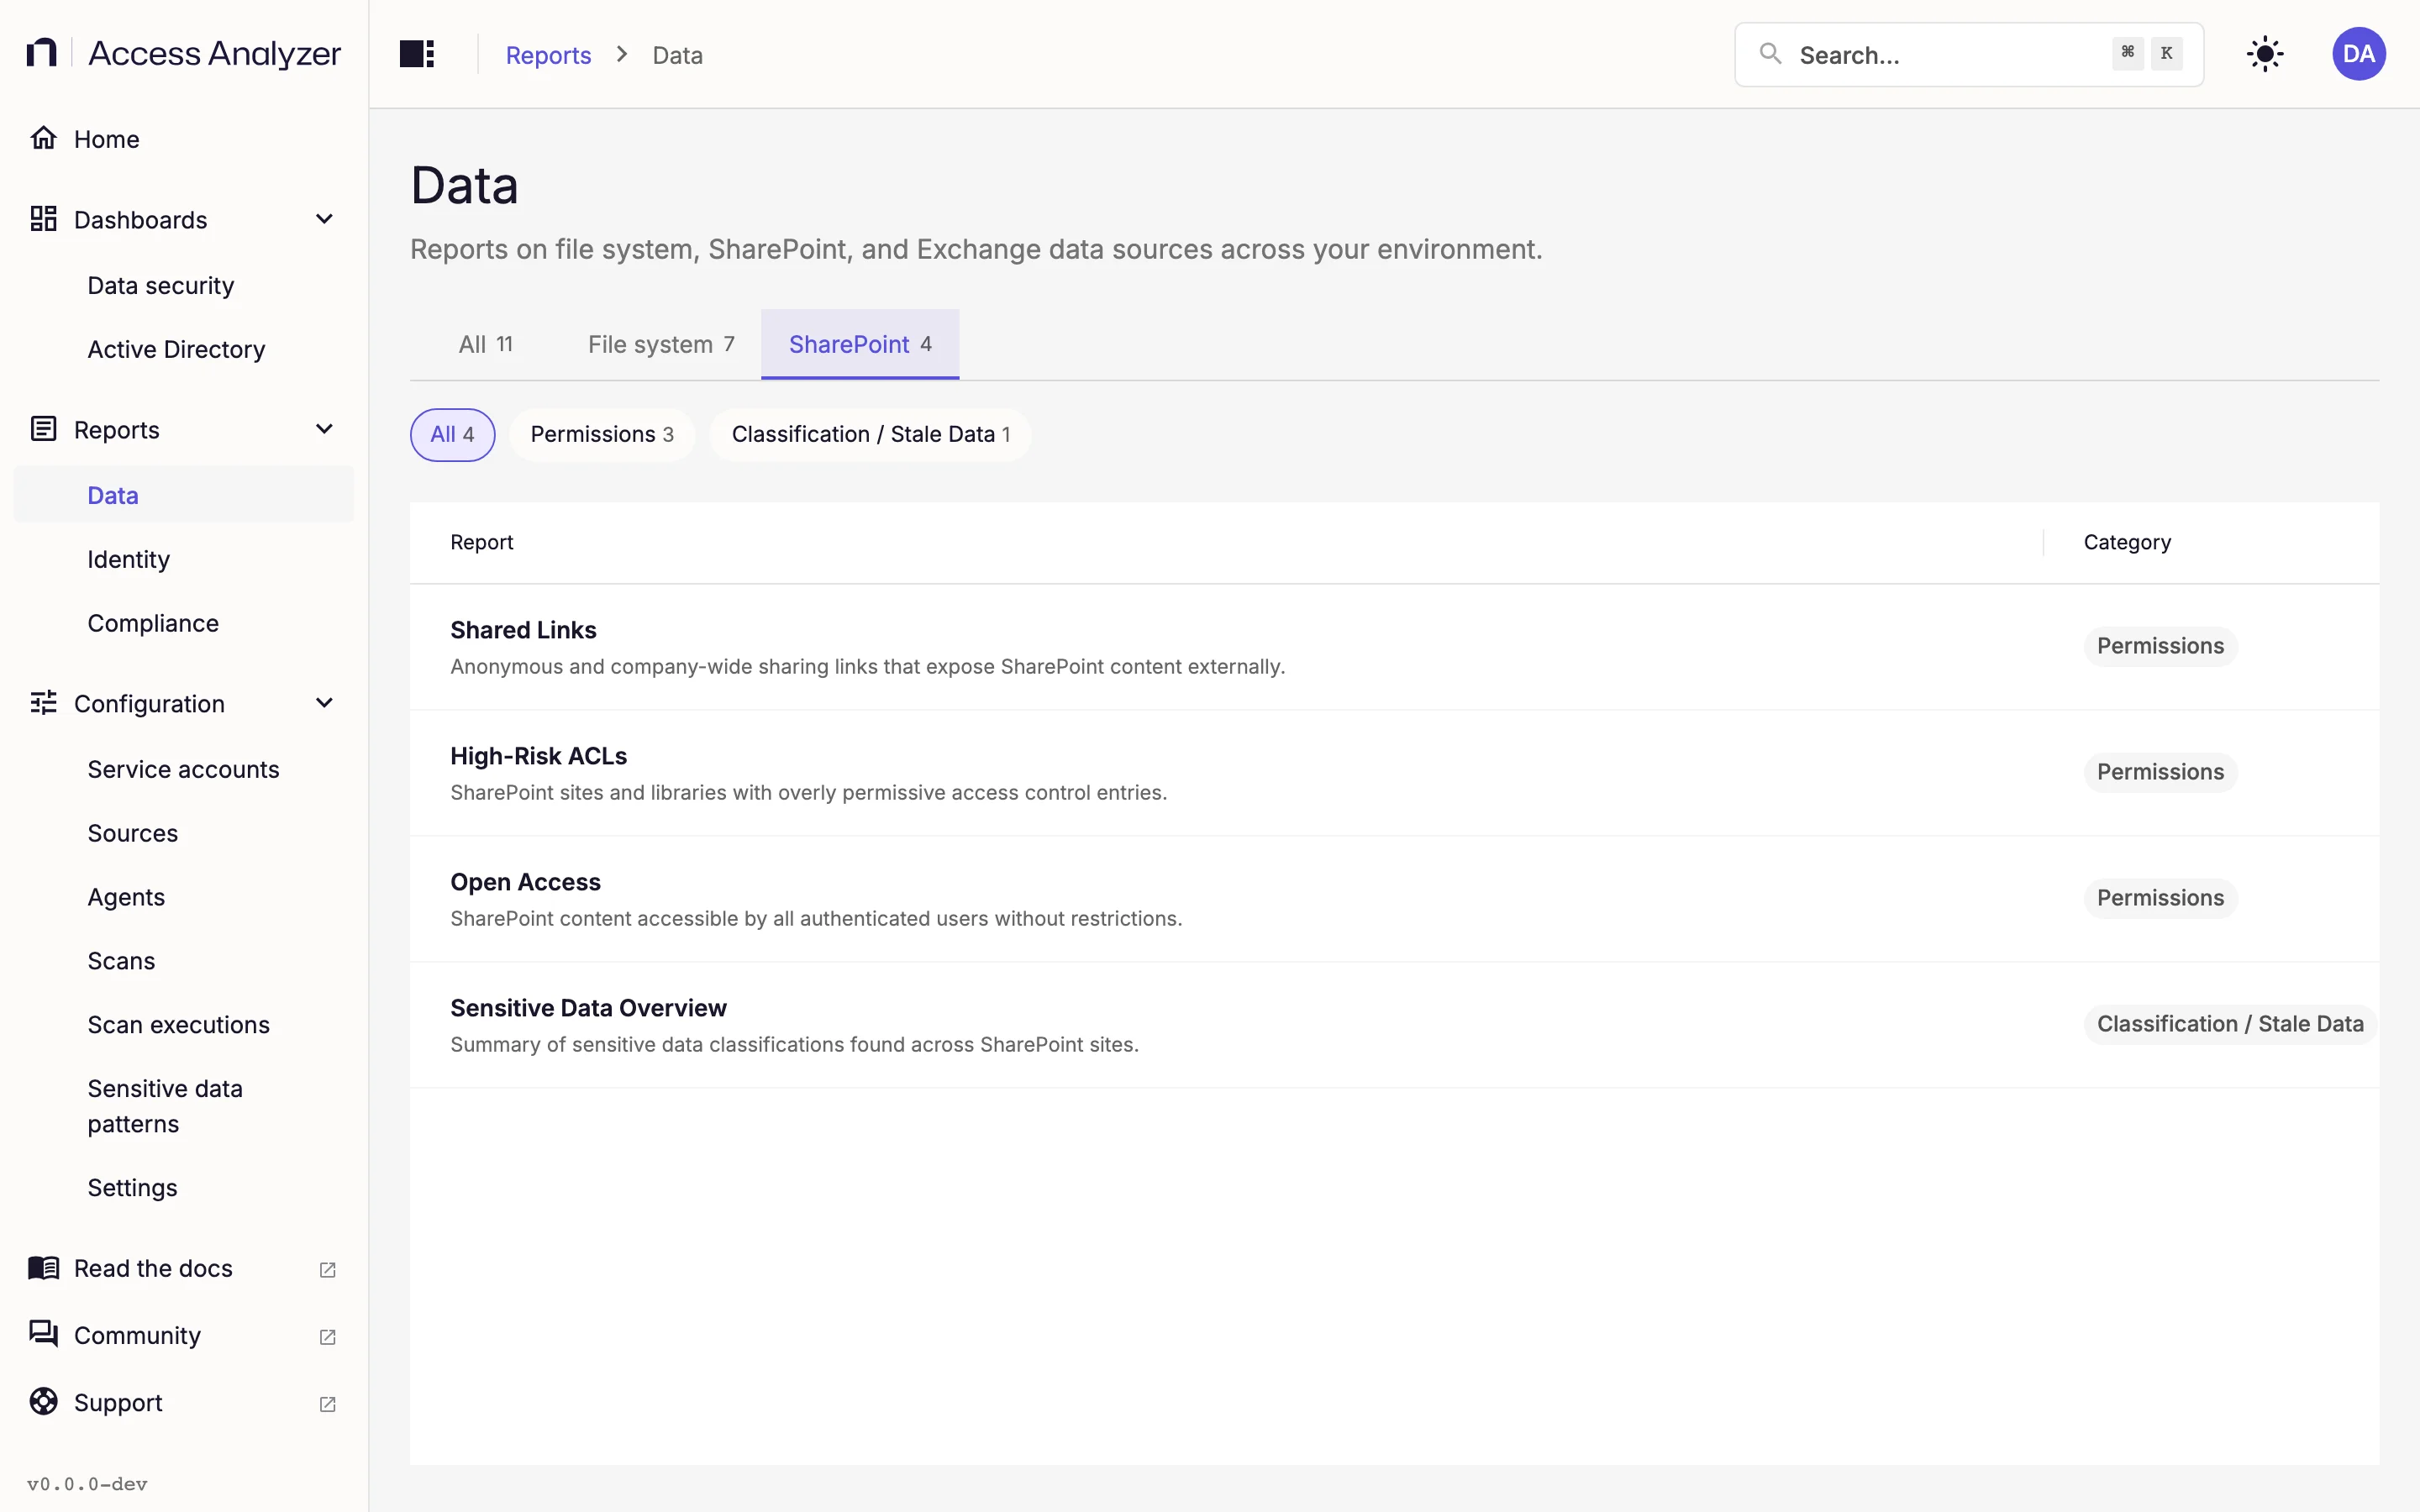Click the Dashboards grid icon
Screen dimensions: 2420x1512
(x=43, y=219)
